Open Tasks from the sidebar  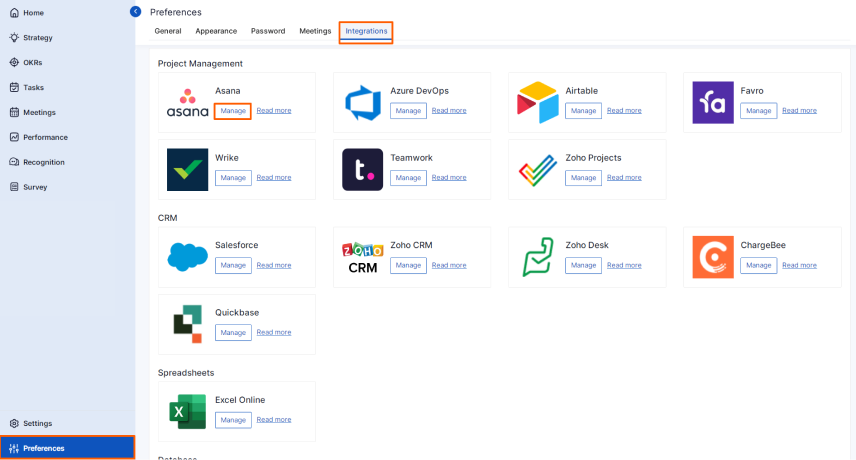click(33, 87)
